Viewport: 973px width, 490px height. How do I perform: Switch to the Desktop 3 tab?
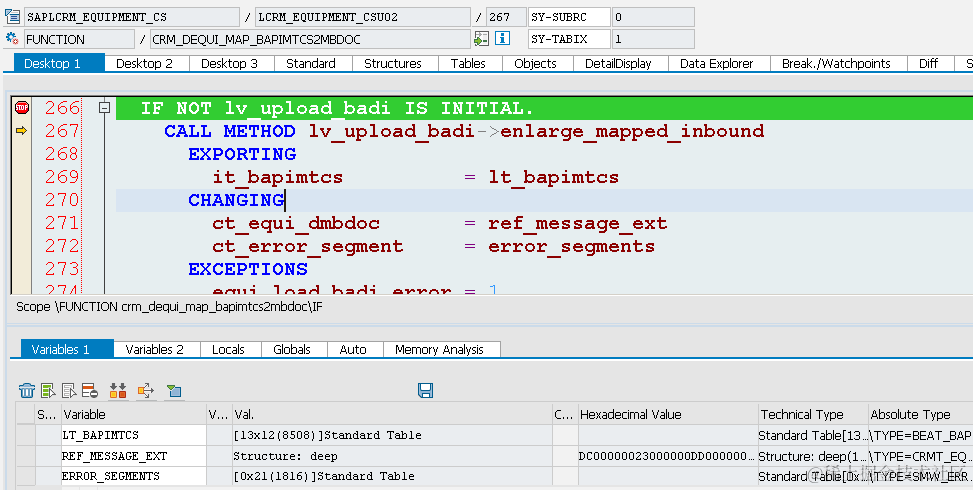pos(229,63)
